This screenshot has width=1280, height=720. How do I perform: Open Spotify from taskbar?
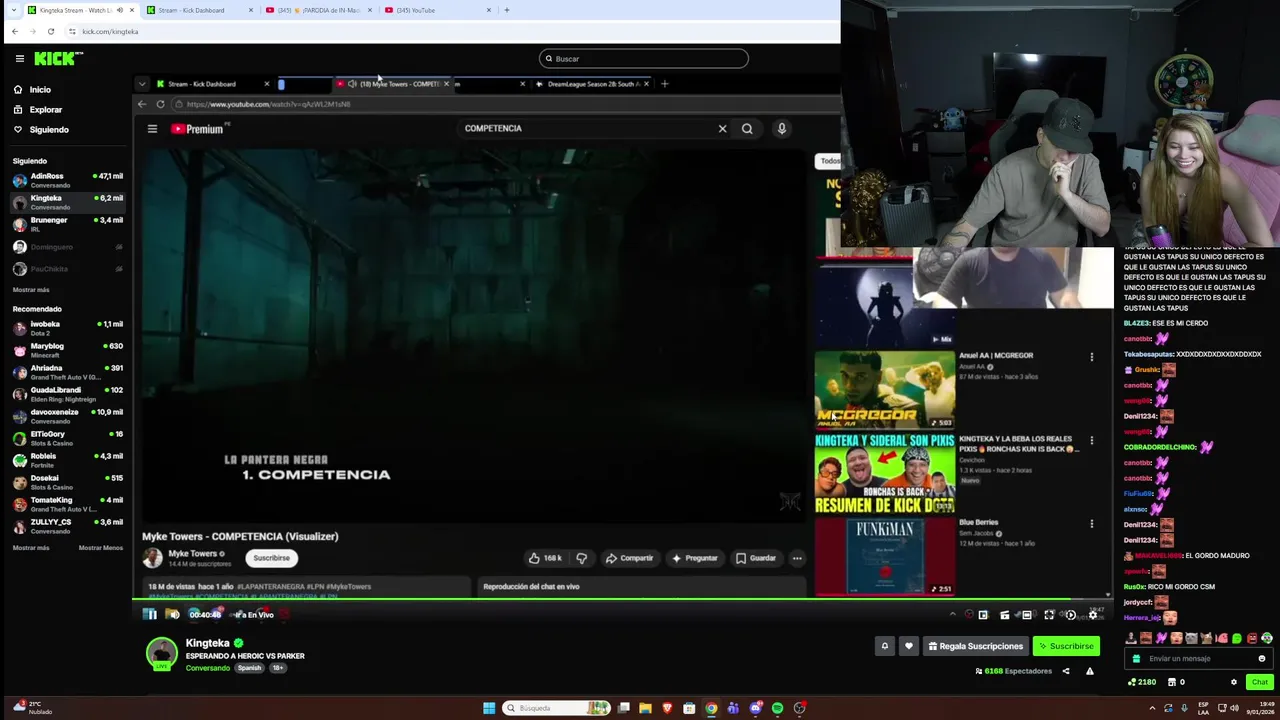coord(777,708)
